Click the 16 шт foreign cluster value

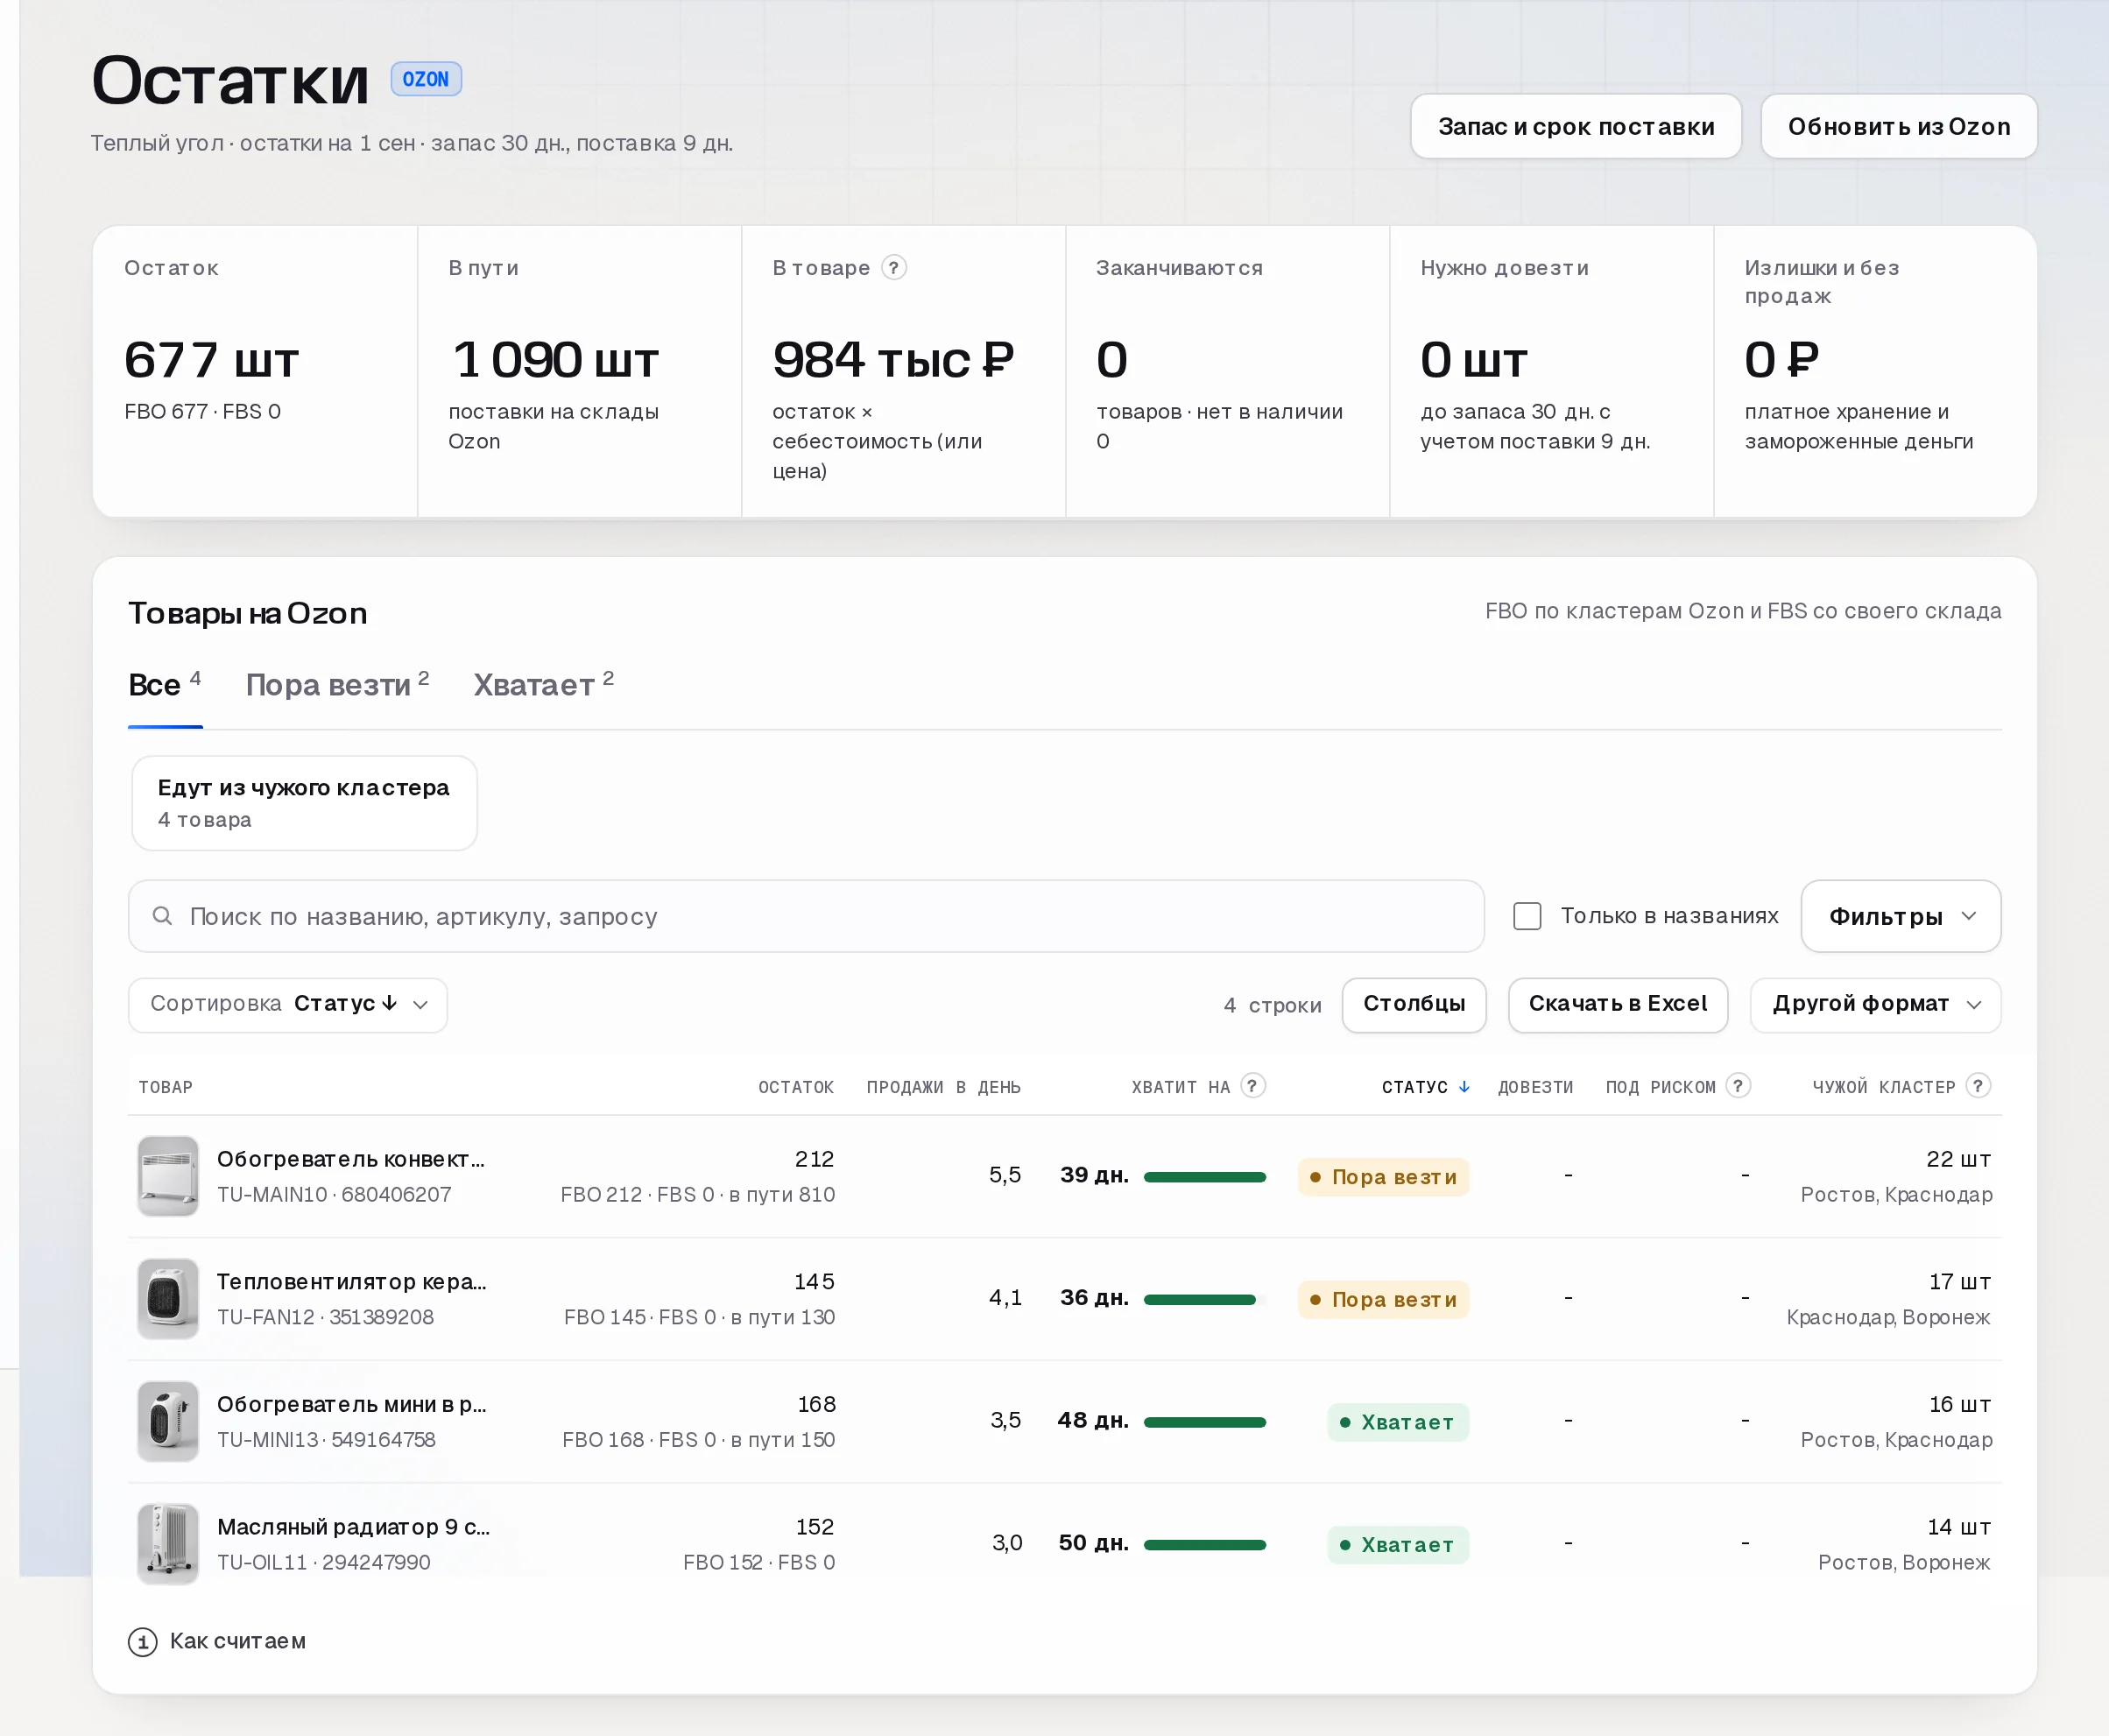pos(1959,1405)
